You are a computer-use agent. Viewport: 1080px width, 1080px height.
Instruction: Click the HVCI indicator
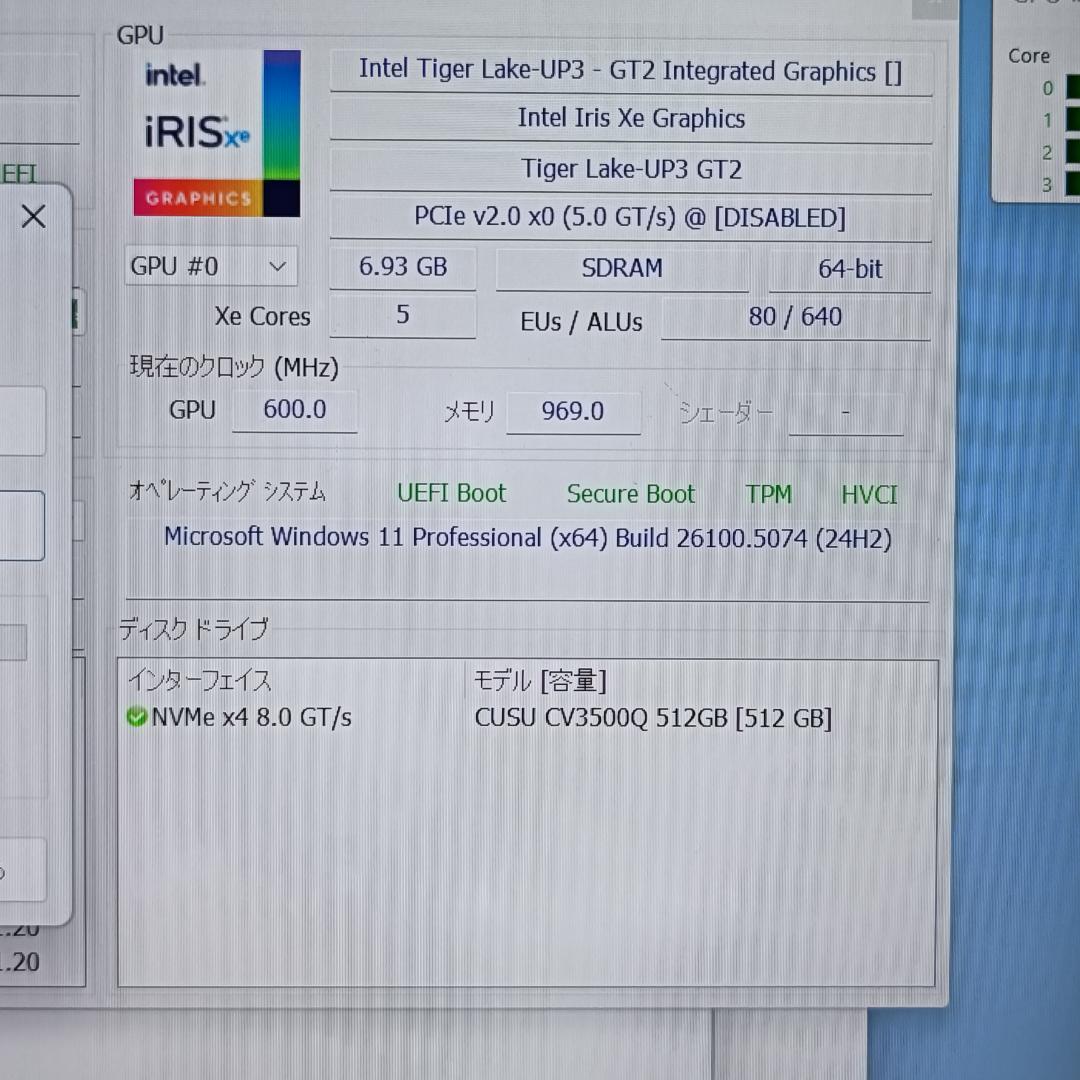[x=869, y=495]
